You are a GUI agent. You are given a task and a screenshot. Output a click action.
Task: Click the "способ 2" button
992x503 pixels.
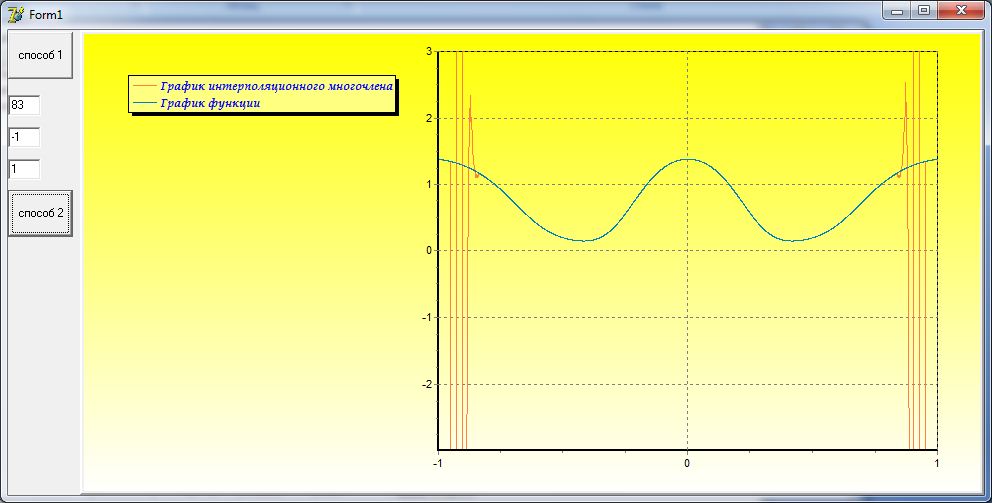coord(40,213)
